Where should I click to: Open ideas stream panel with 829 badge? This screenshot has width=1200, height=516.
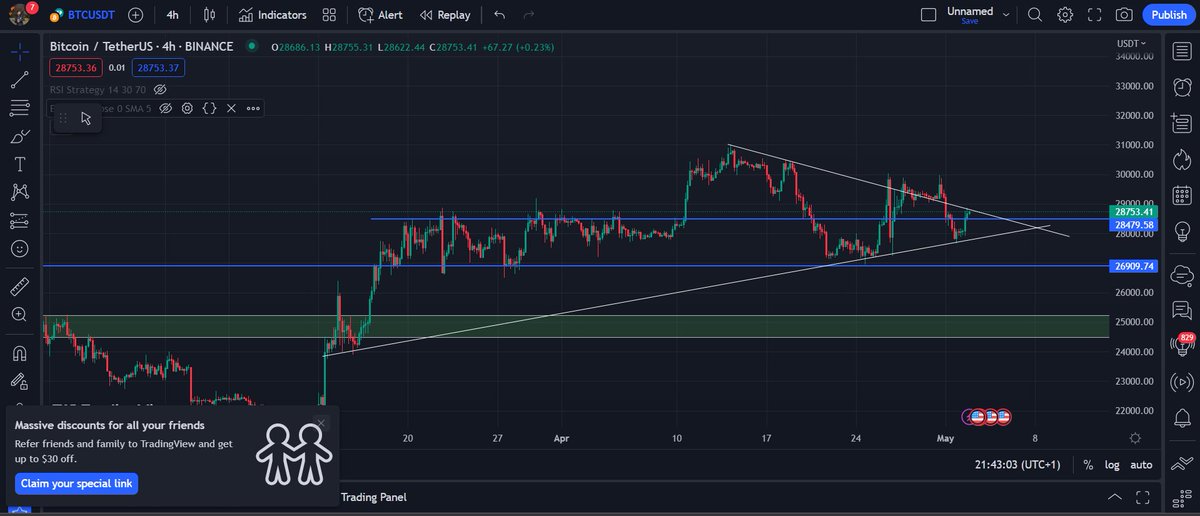click(1181, 345)
